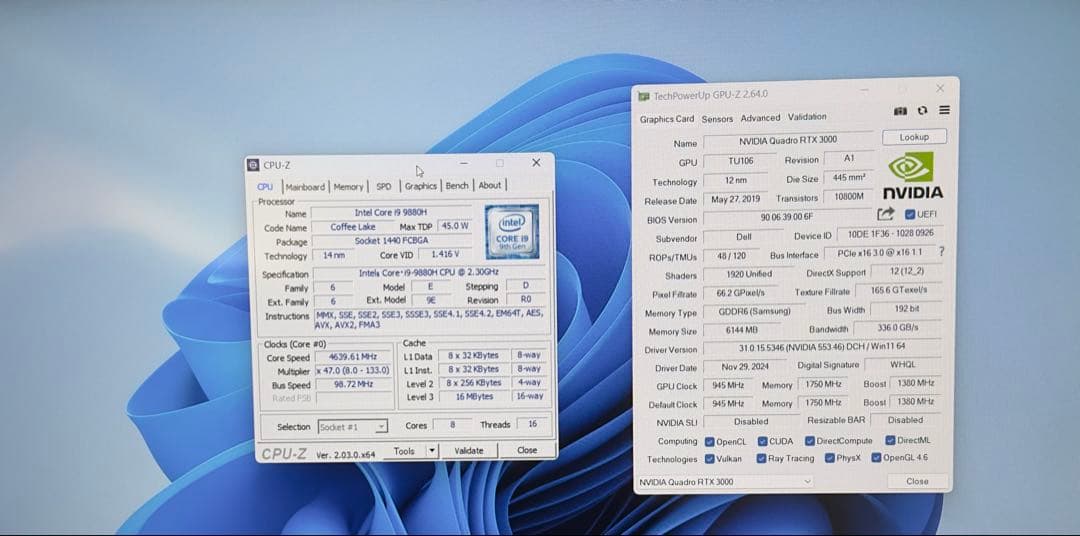This screenshot has width=1080, height=536.
Task: Toggle the DirectCompute checkbox
Action: click(x=810, y=441)
